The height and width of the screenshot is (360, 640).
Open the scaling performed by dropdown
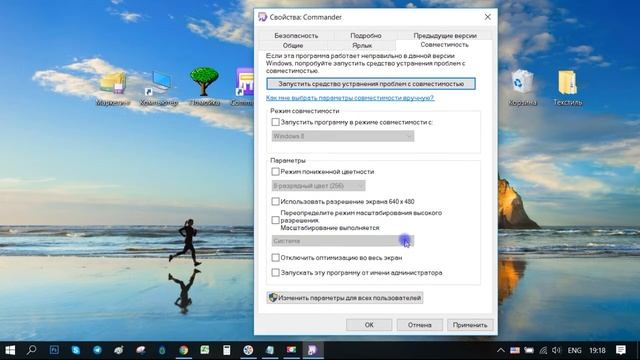[x=343, y=241]
